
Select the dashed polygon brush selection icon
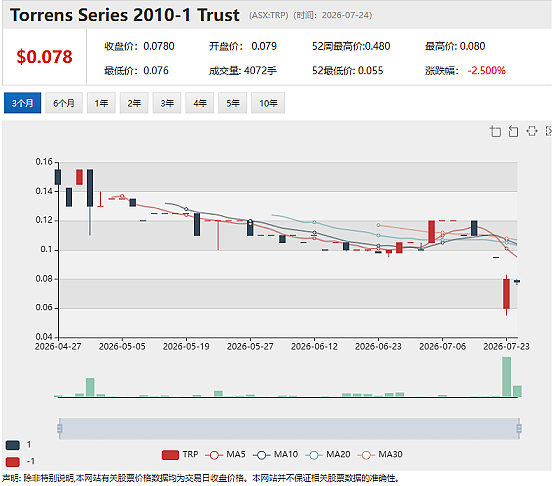coord(532,131)
